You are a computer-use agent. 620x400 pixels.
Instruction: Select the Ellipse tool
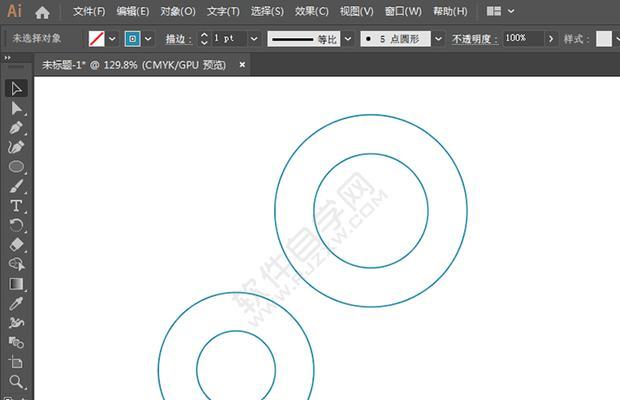[x=16, y=167]
